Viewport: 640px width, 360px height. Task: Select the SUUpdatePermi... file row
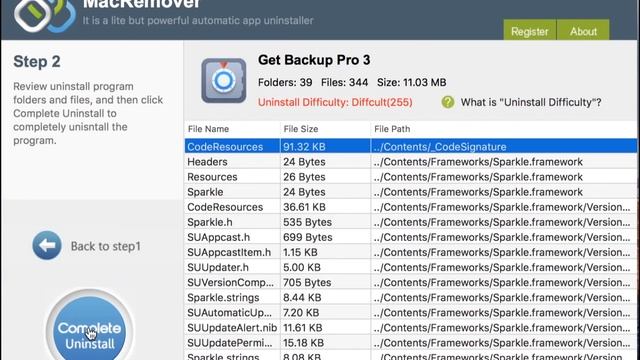pyautogui.click(x=411, y=343)
